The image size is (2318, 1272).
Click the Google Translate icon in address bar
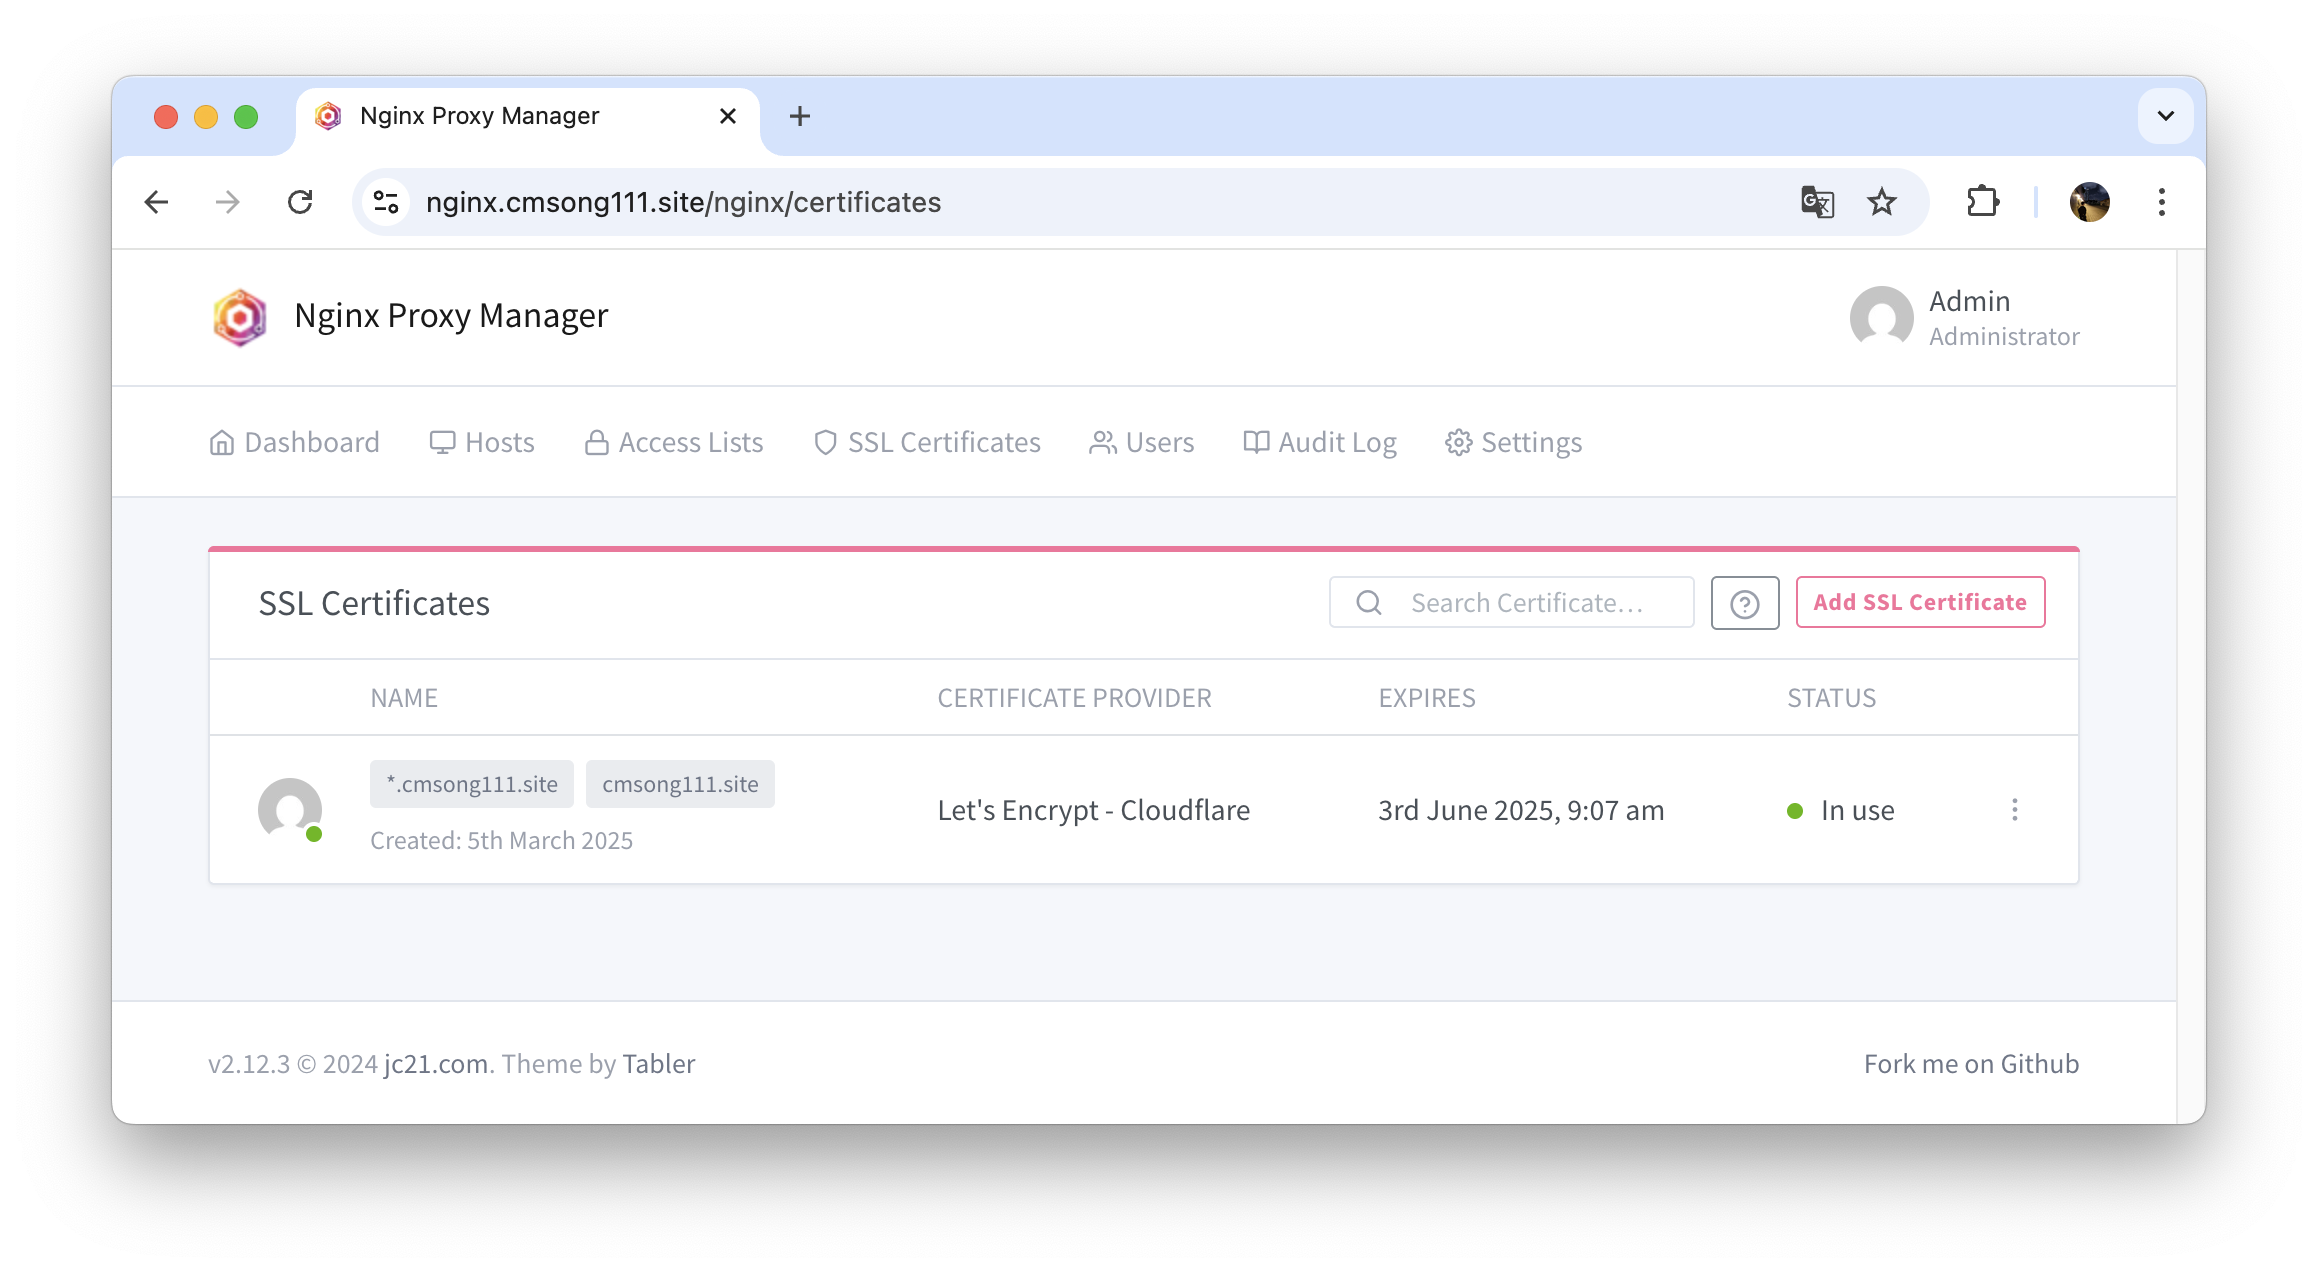tap(1817, 202)
